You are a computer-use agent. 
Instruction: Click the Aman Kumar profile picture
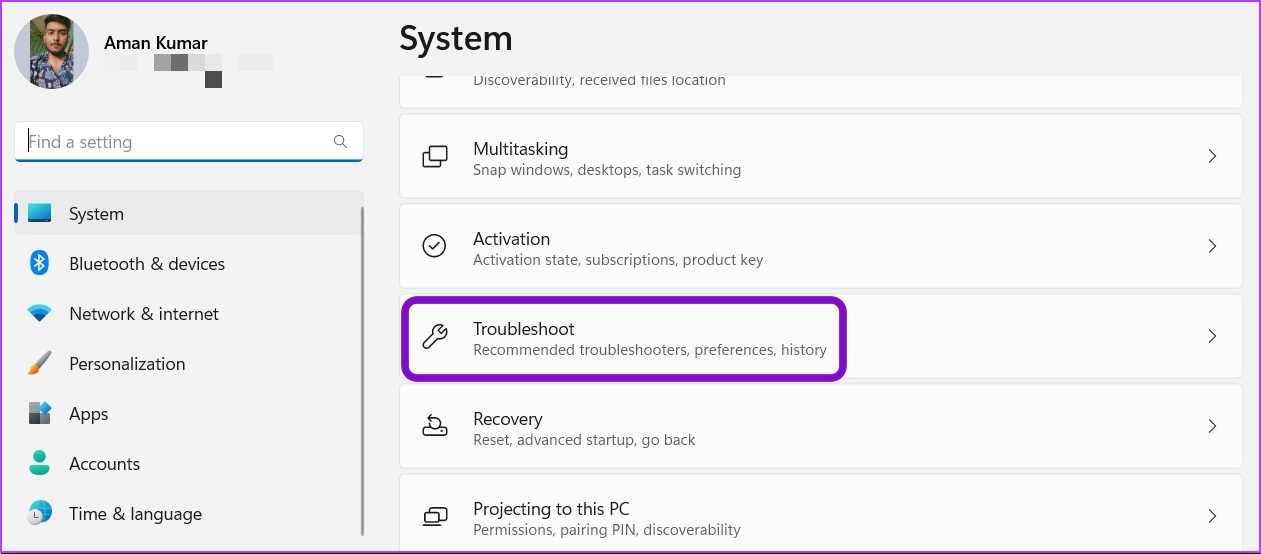(x=51, y=51)
